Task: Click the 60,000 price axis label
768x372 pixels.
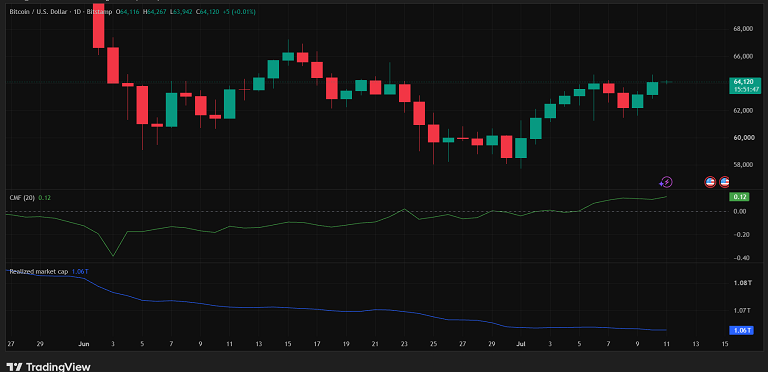Action: coord(743,138)
